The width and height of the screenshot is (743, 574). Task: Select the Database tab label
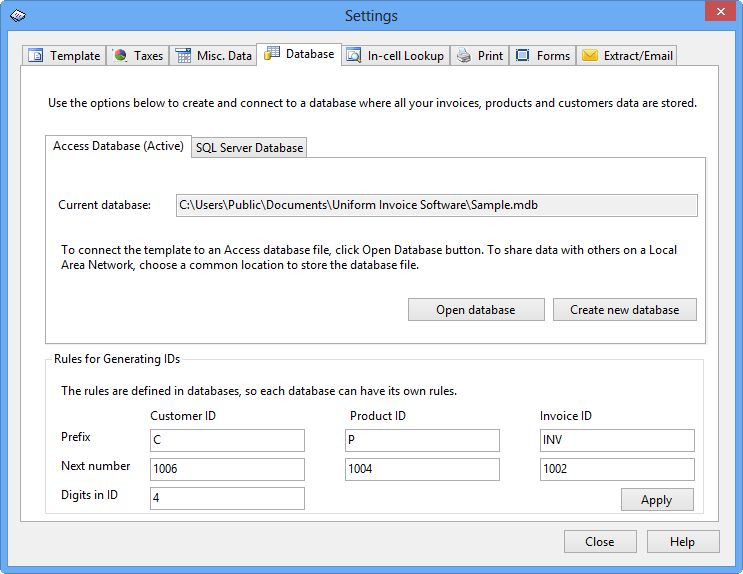pyautogui.click(x=310, y=54)
